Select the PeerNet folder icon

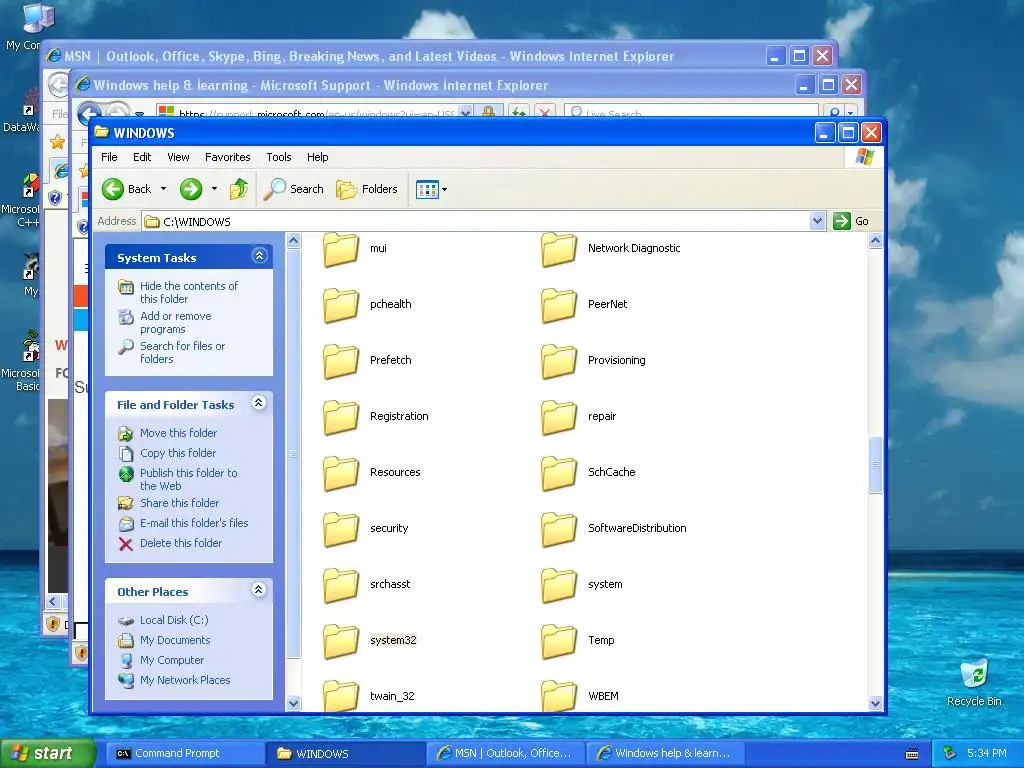tap(559, 305)
